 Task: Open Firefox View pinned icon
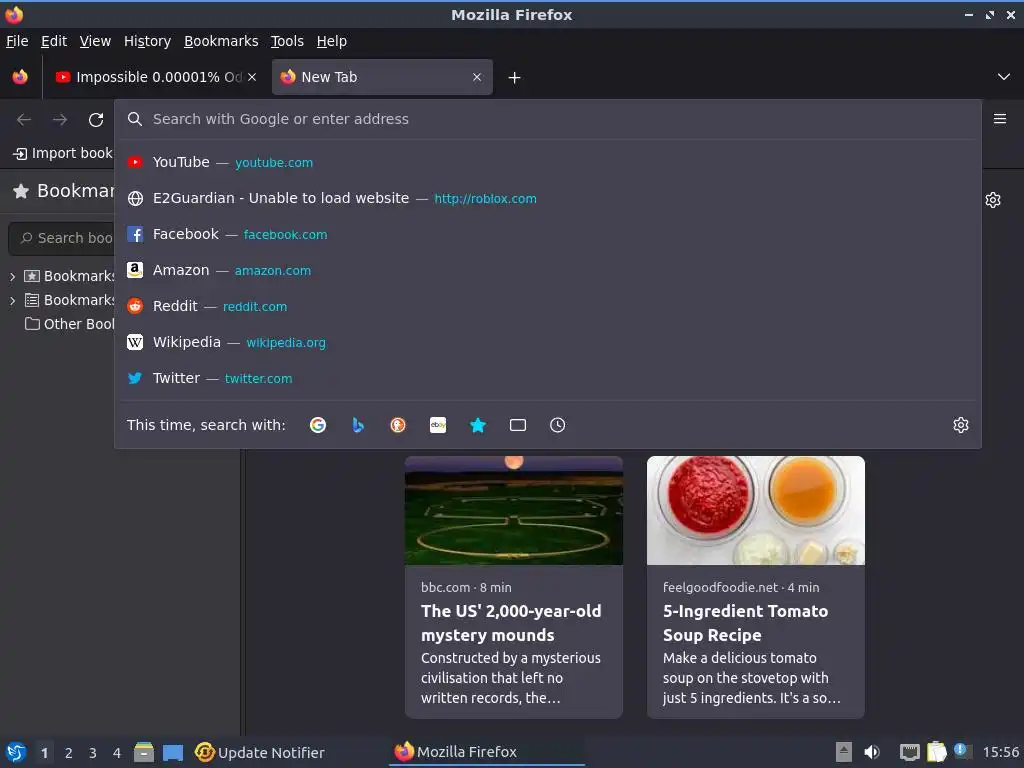(20, 77)
